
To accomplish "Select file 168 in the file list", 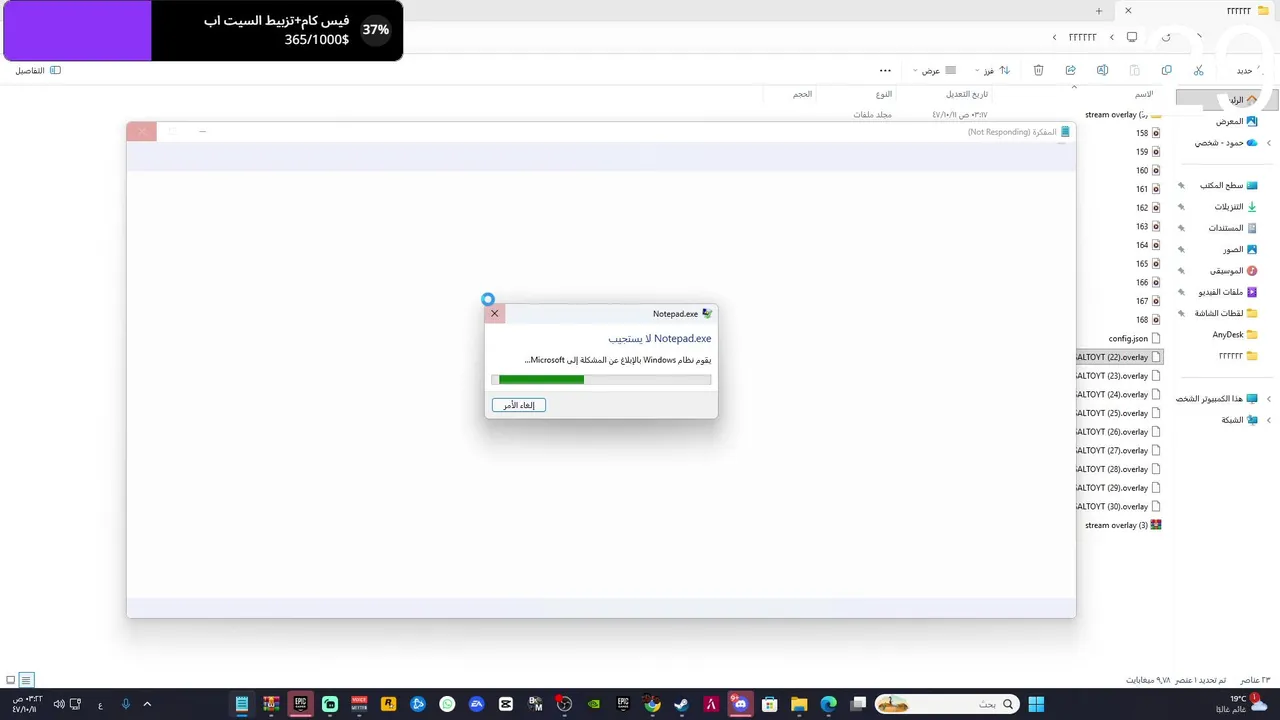I will click(x=1148, y=320).
